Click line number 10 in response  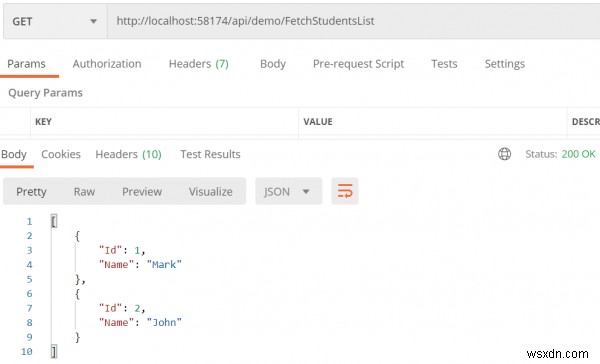coord(27,351)
